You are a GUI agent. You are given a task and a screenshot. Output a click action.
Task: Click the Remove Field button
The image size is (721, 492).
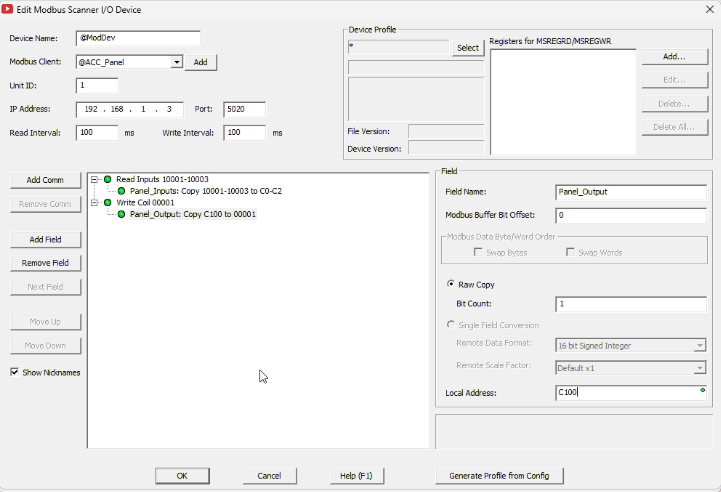coord(46,263)
